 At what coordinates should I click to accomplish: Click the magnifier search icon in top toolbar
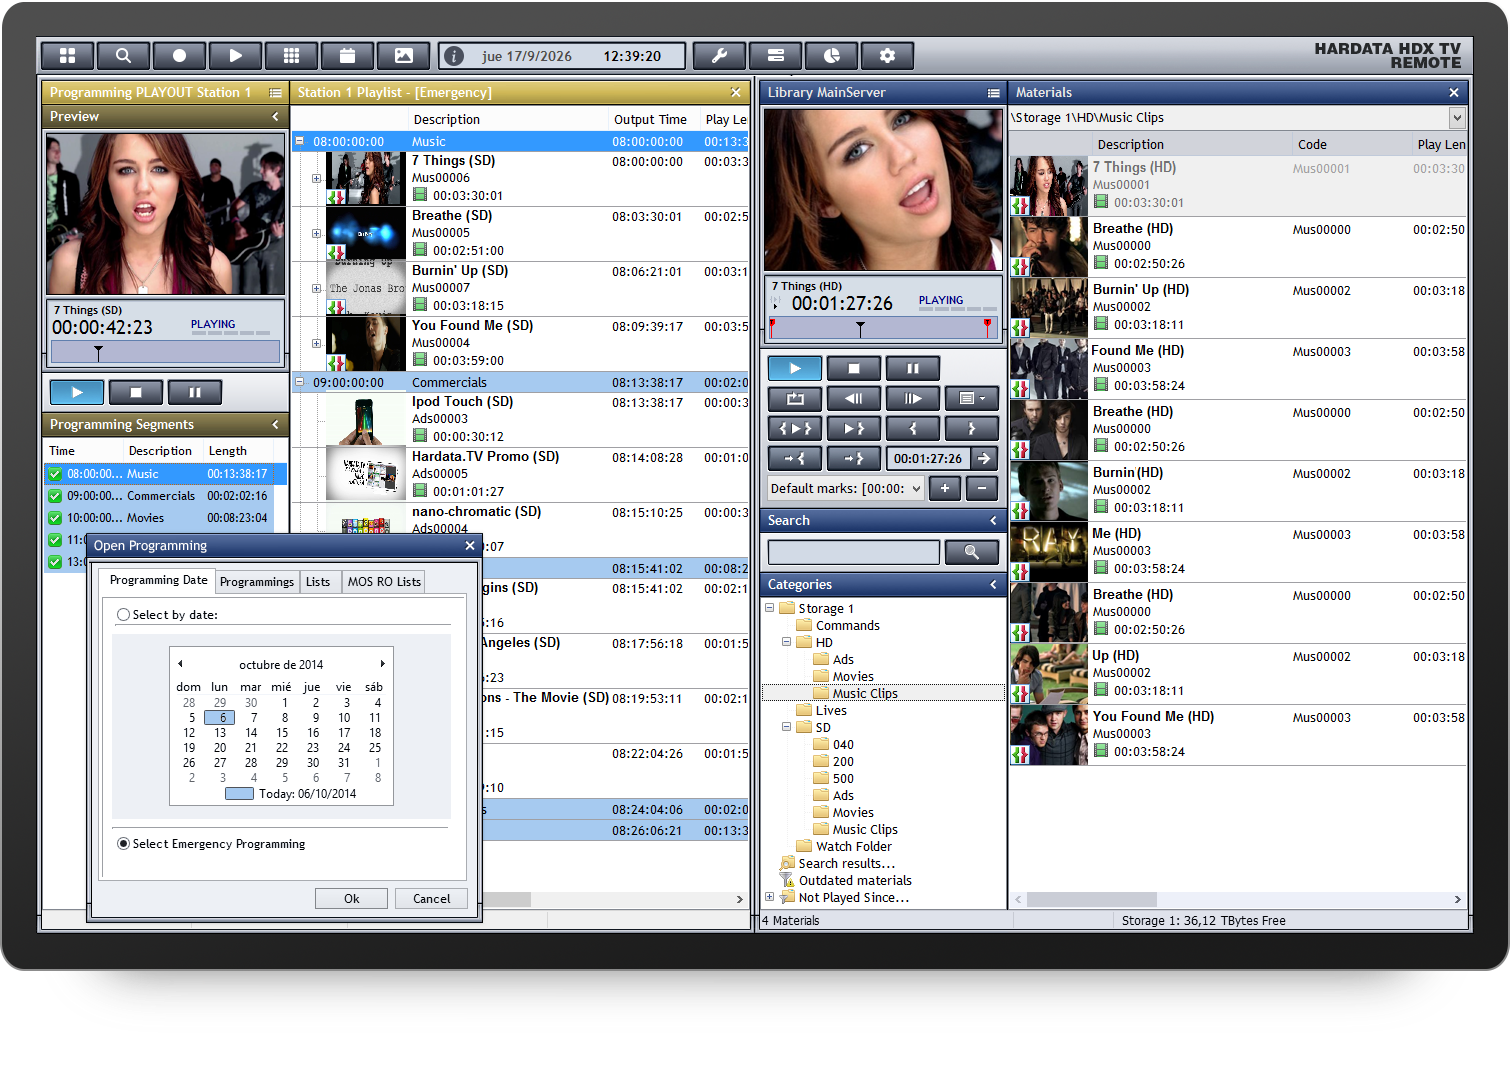pos(124,56)
